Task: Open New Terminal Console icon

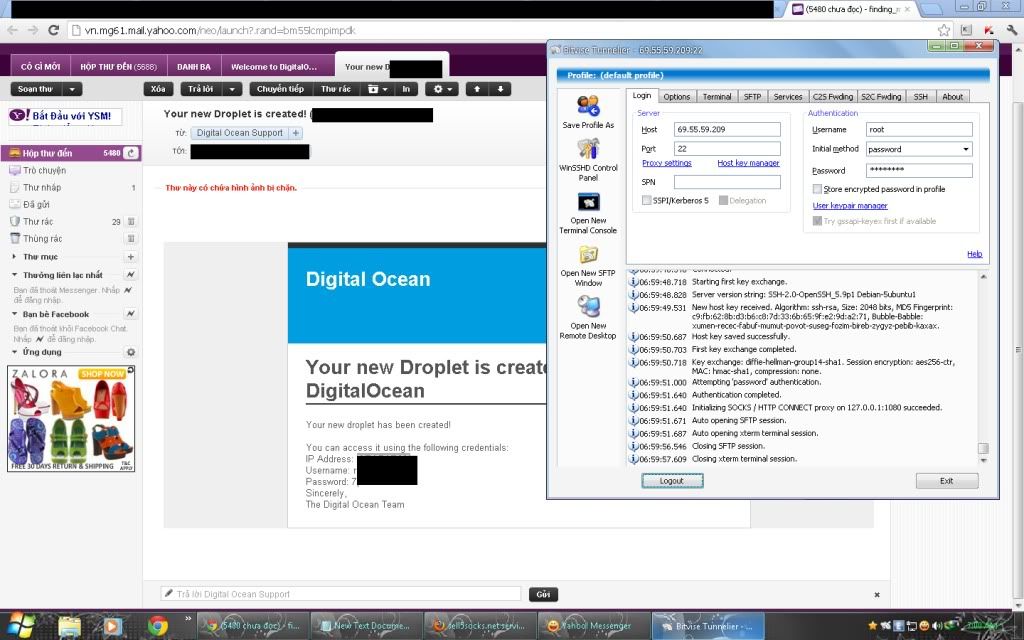Action: pos(588,212)
